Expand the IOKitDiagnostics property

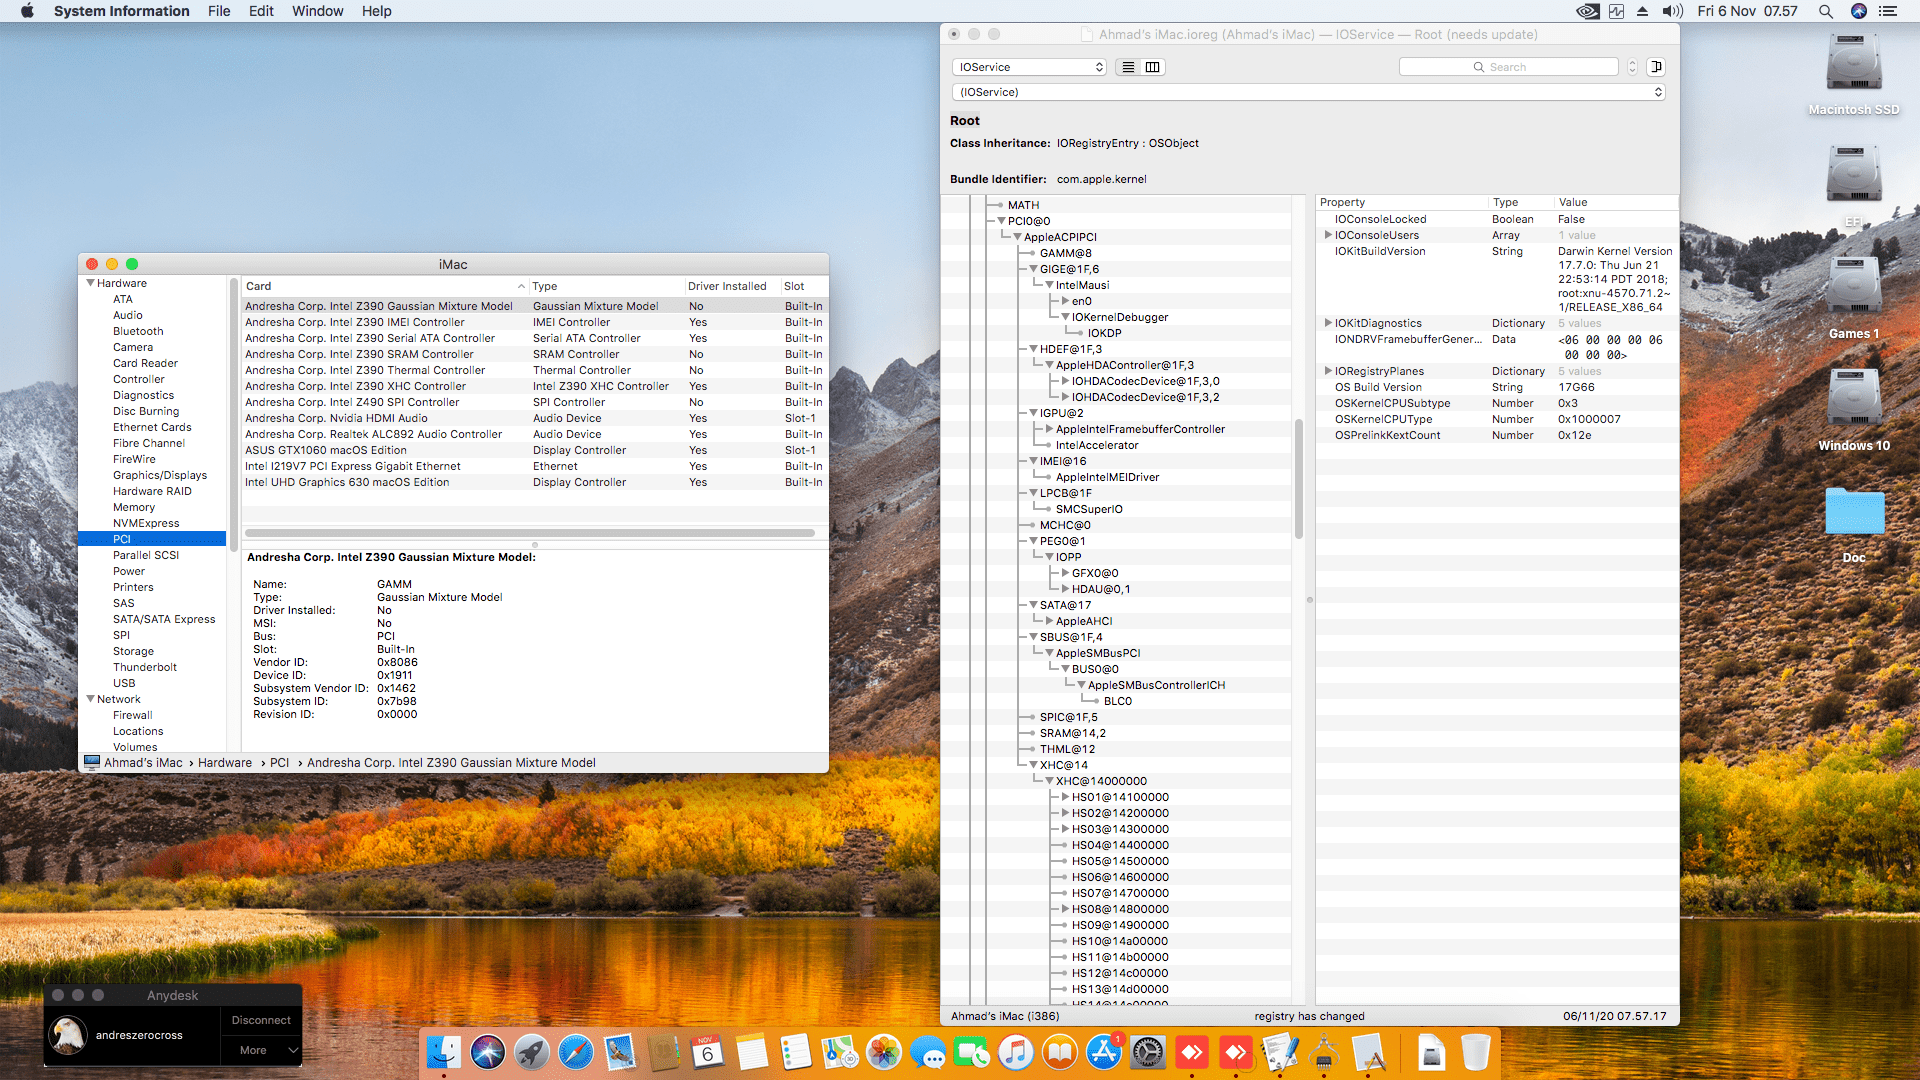1328,323
